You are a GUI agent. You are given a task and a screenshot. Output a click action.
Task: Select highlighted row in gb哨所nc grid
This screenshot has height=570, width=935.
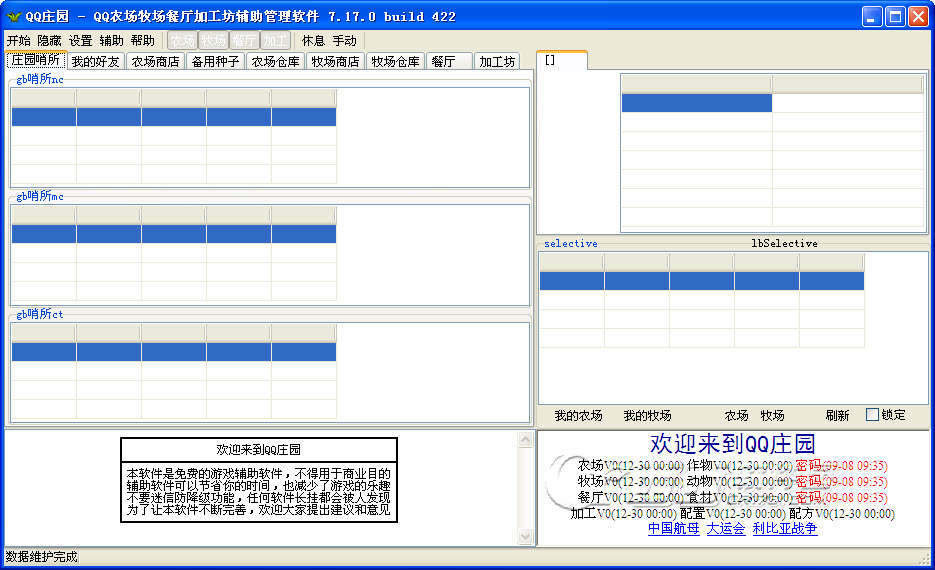coord(174,117)
